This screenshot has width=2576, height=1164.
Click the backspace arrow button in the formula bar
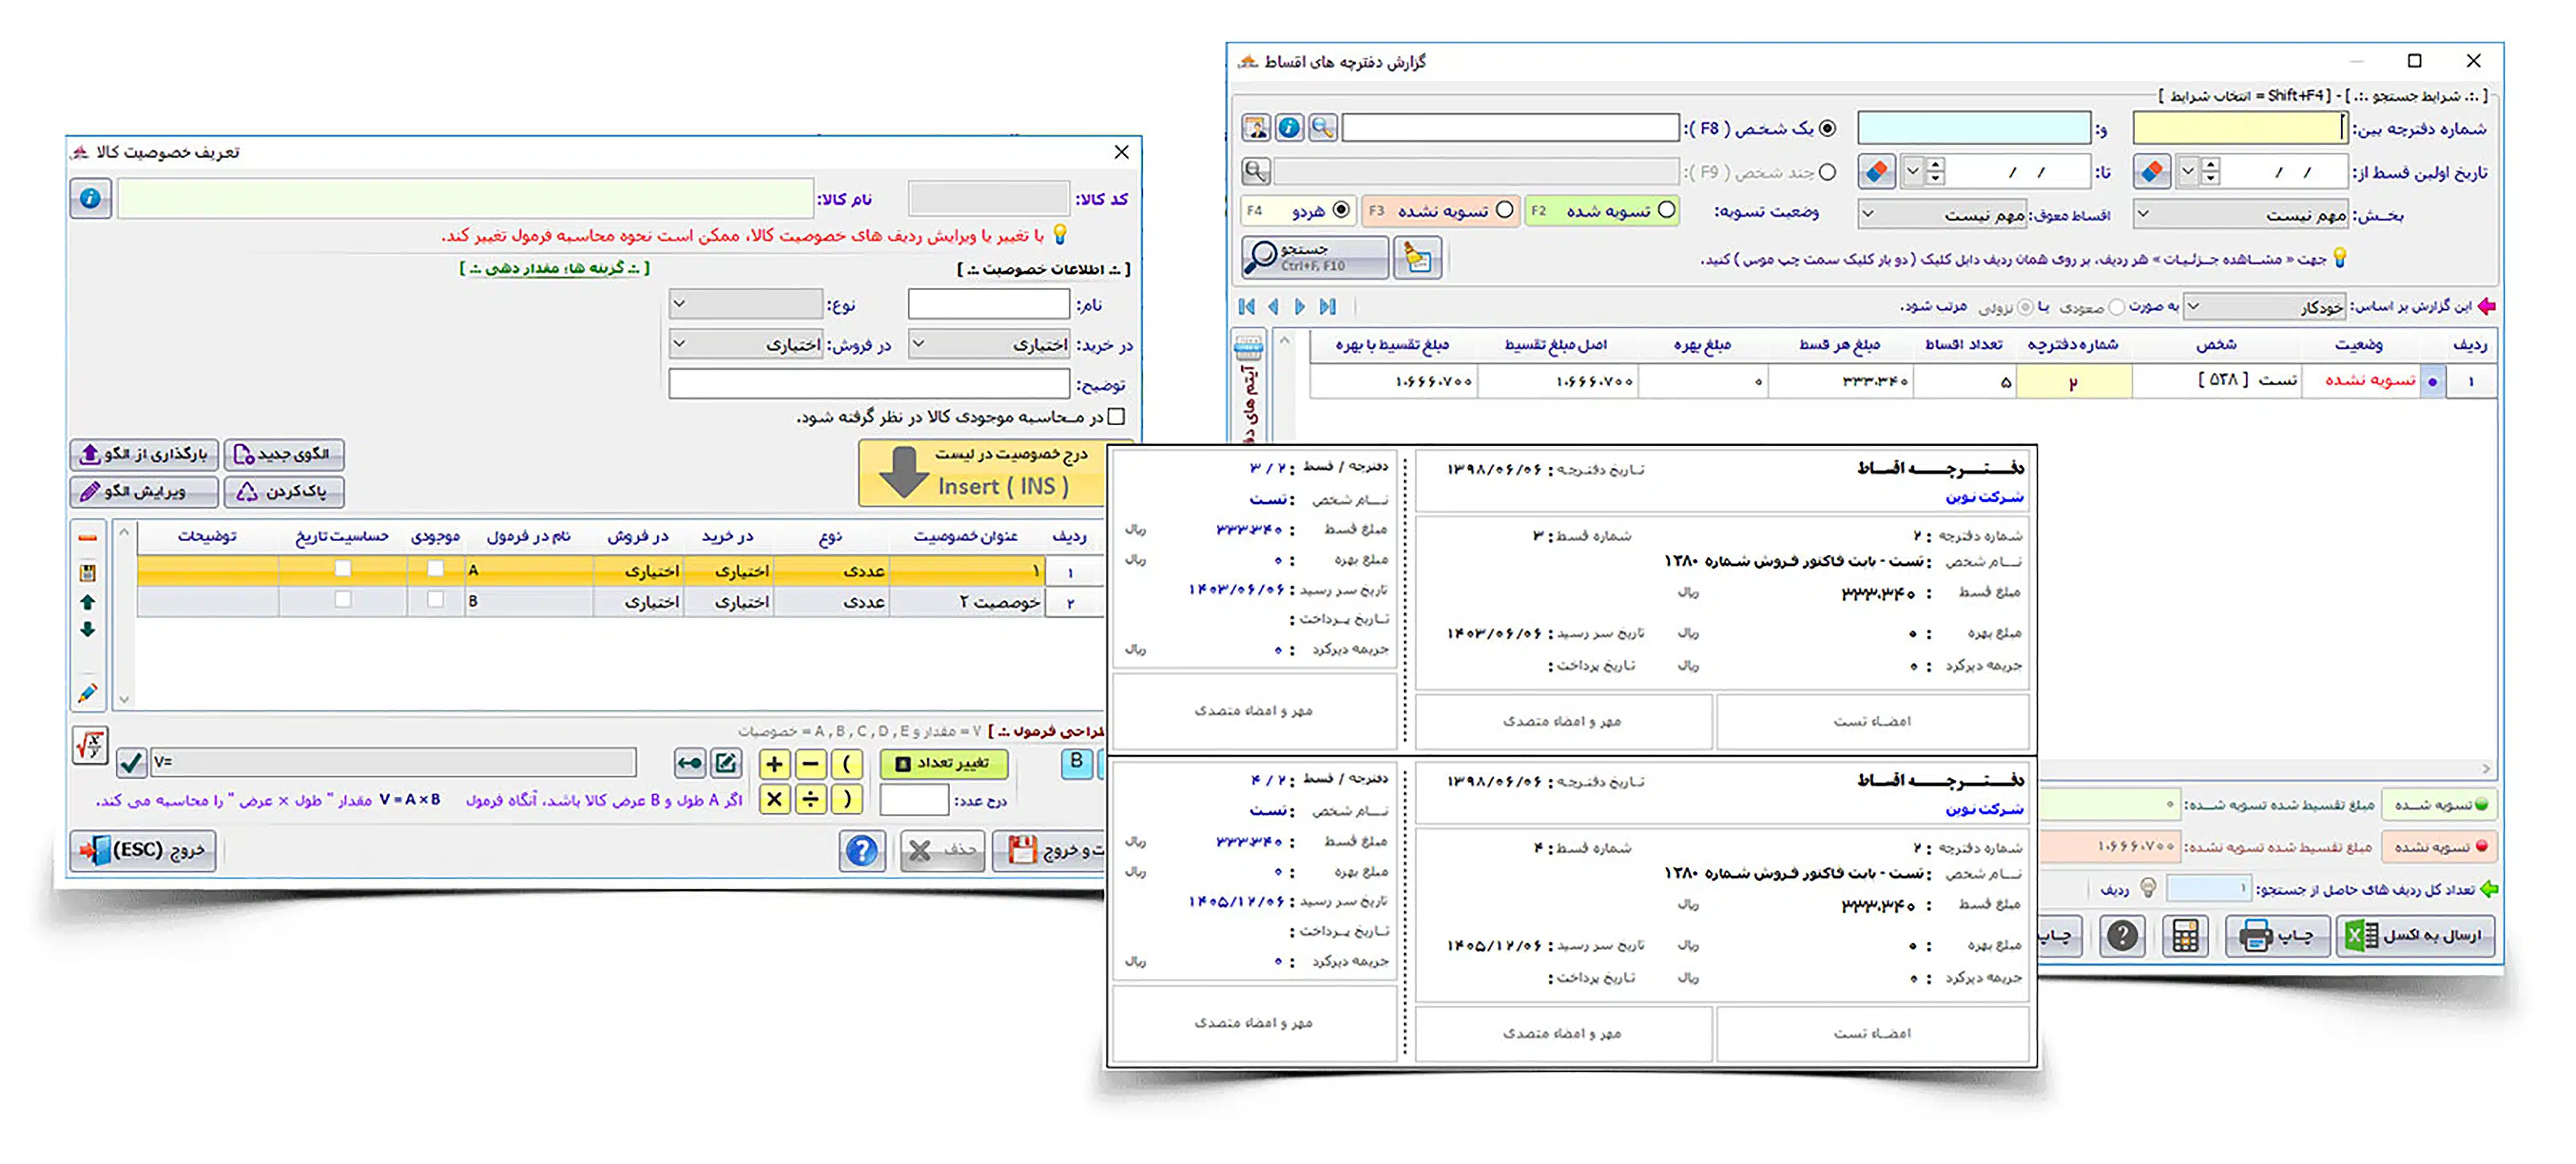point(690,764)
